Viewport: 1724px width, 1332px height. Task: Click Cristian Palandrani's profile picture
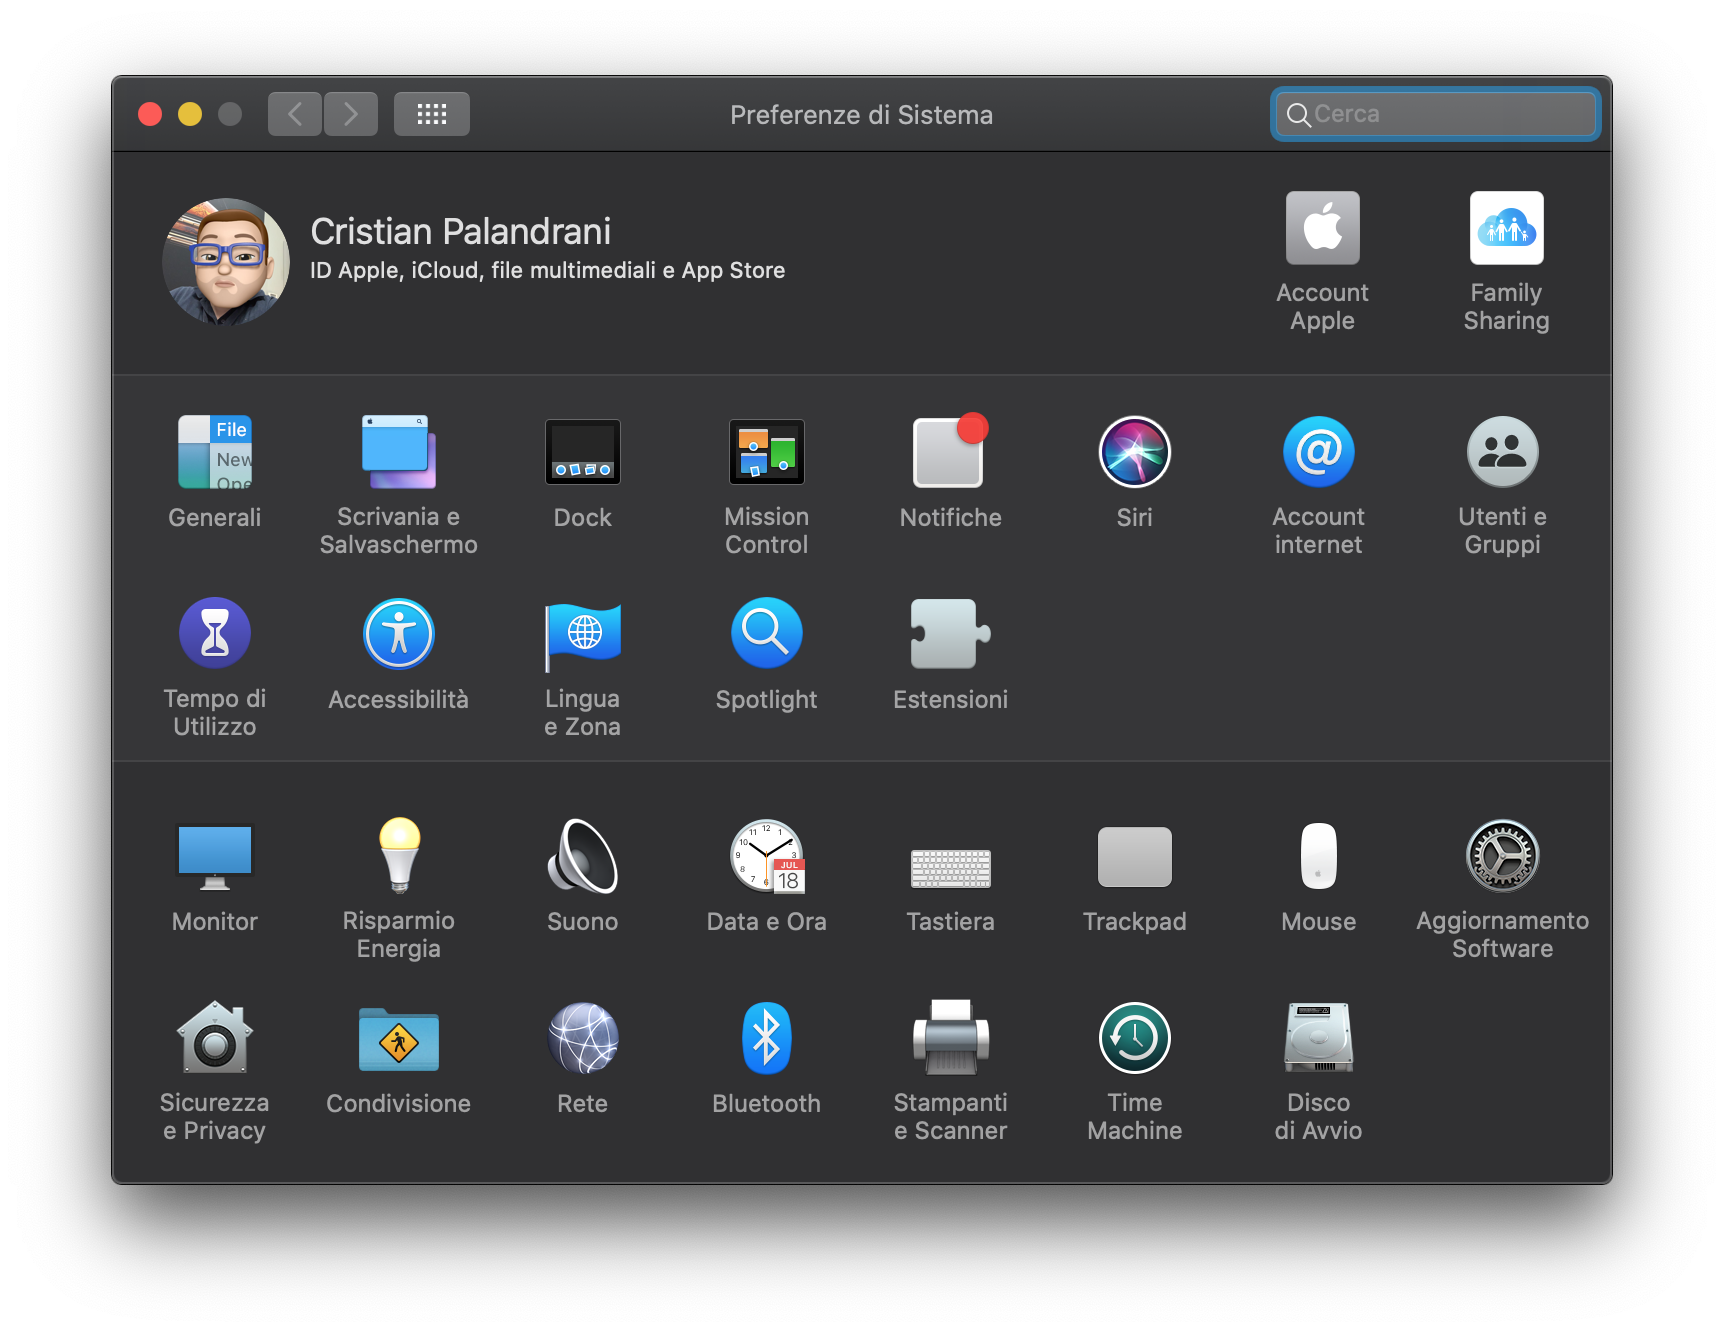226,262
